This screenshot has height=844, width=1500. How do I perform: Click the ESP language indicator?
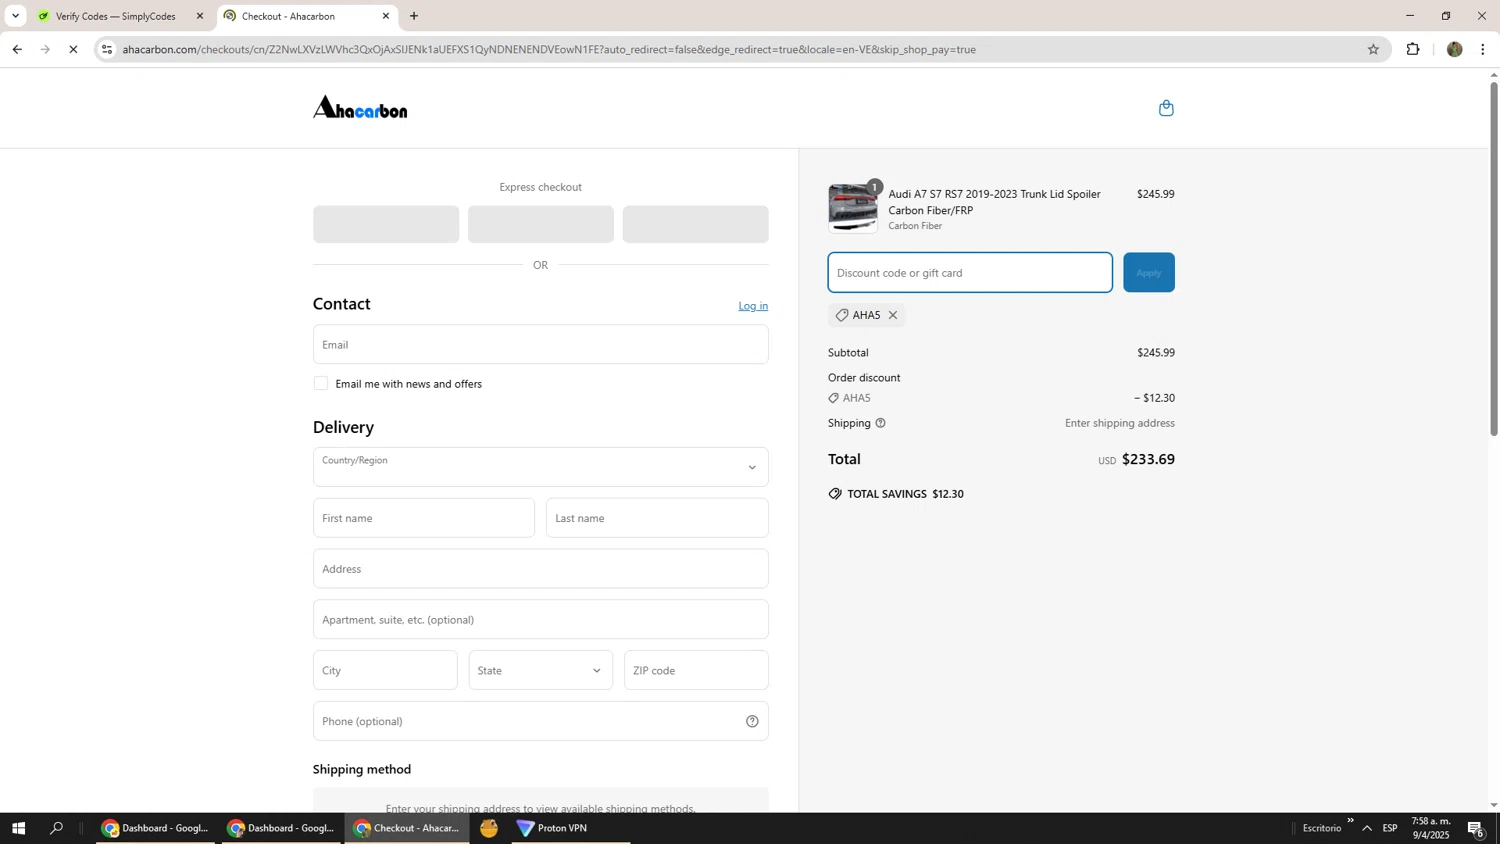point(1390,828)
